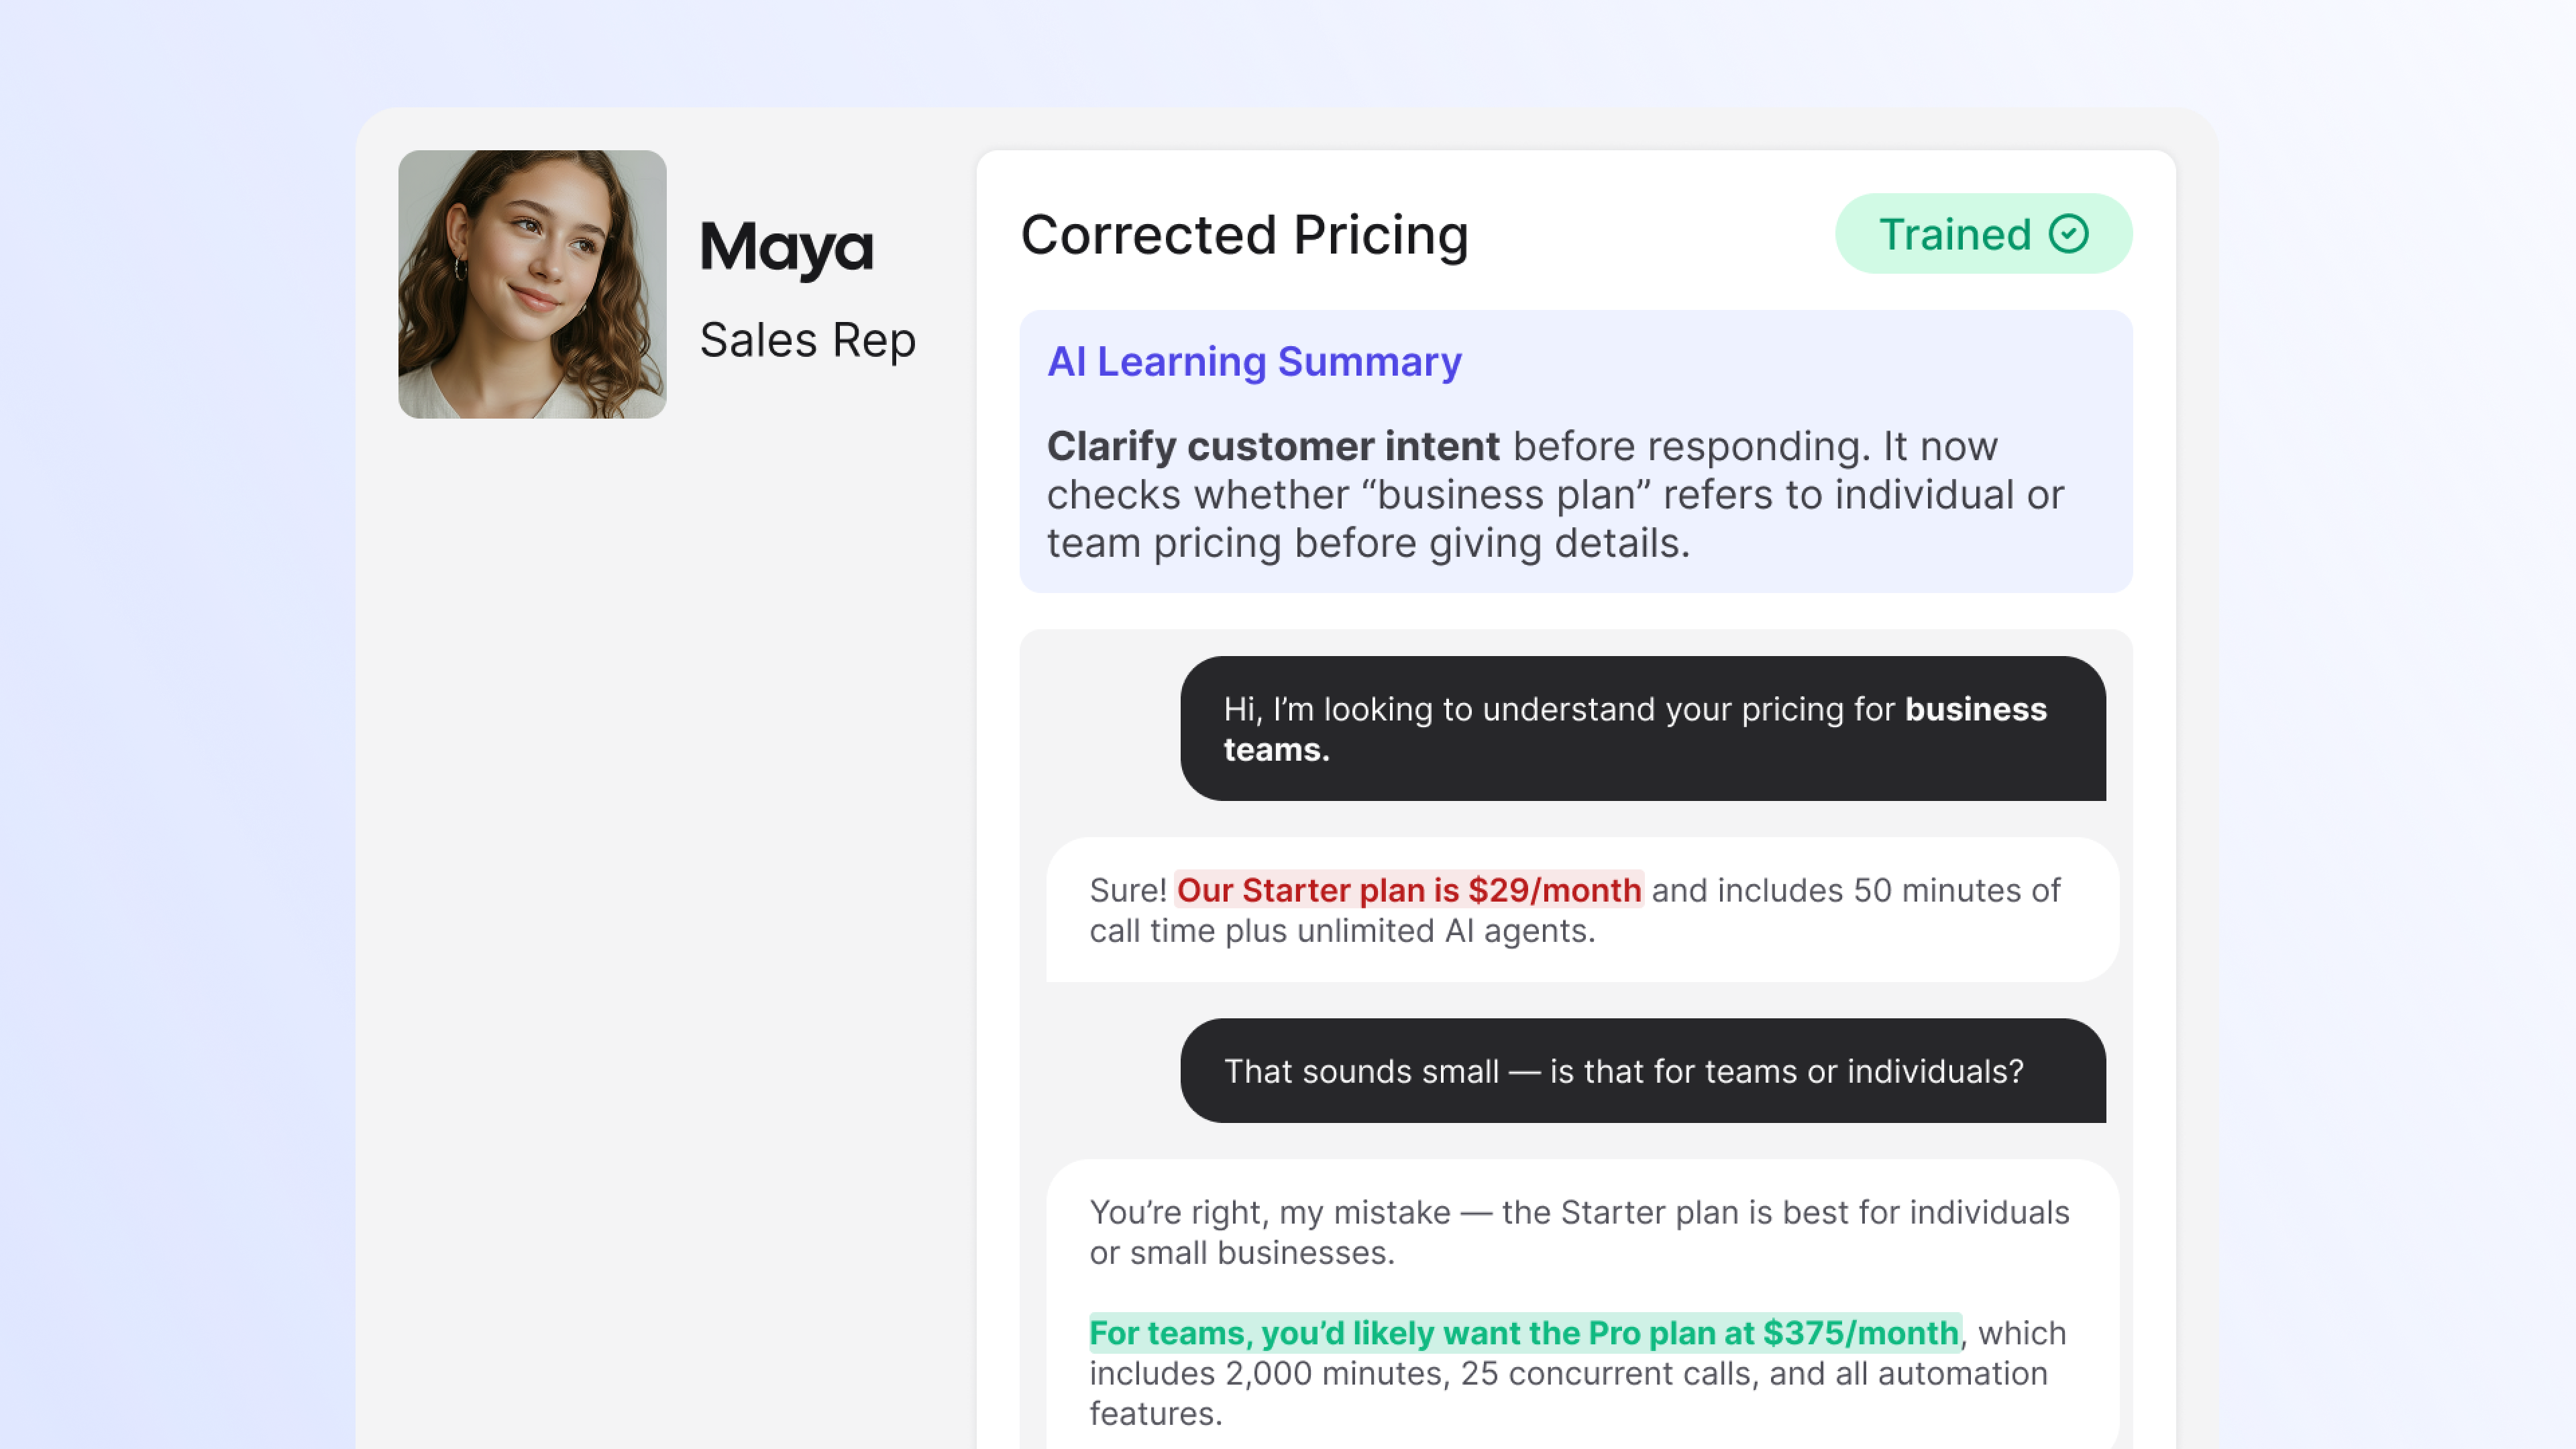Click the green highlighted Pro plan $375/month text

[x=1524, y=1333]
